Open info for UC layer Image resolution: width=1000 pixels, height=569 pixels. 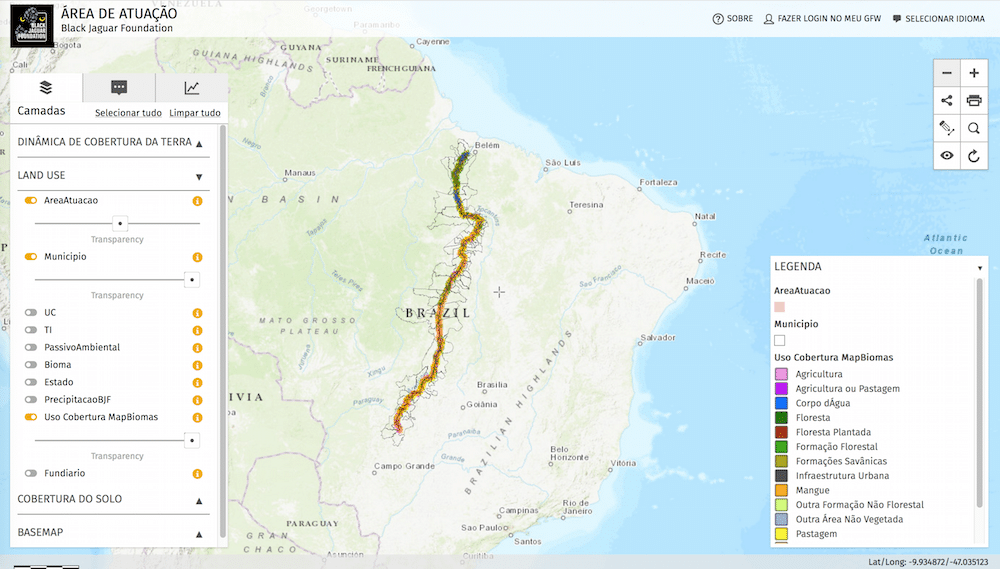click(x=198, y=313)
